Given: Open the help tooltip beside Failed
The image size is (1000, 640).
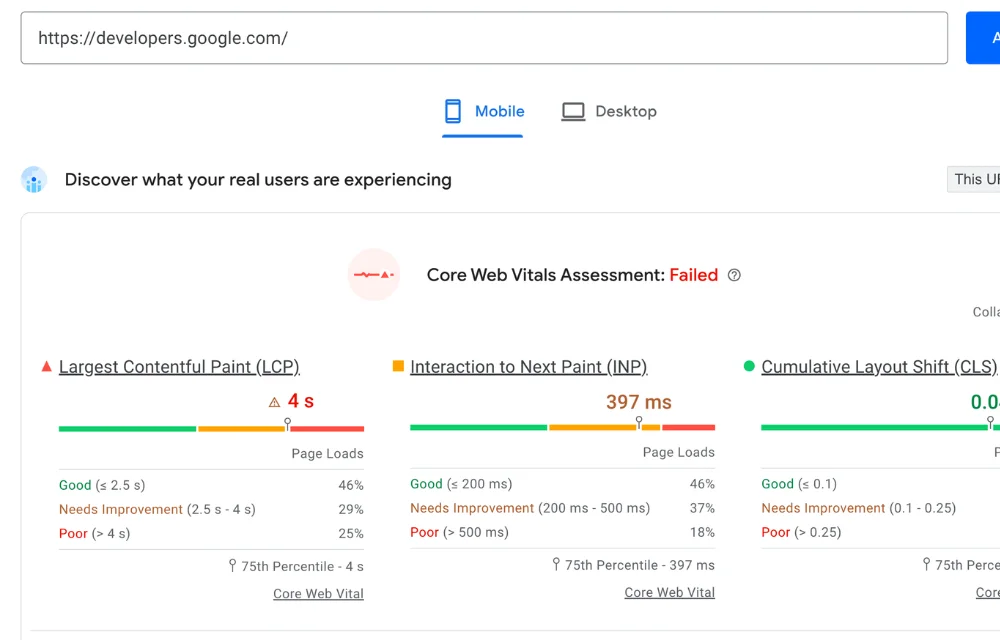Looking at the screenshot, I should click(734, 274).
